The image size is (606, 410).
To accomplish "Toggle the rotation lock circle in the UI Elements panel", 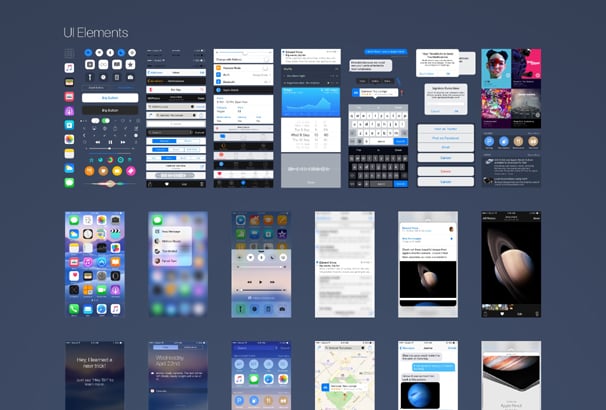I will click(x=132, y=53).
